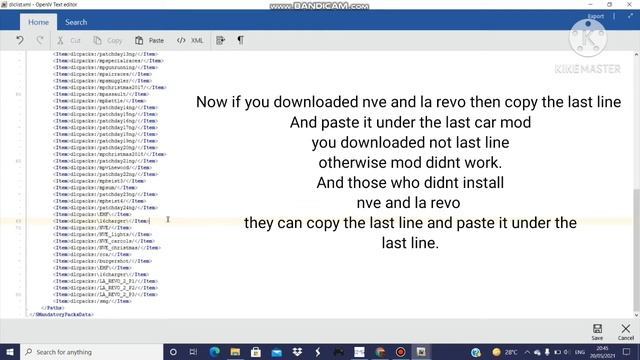Image resolution: width=640 pixels, height=360 pixels.
Task: Open the clock and date flyout
Action: [602, 352]
